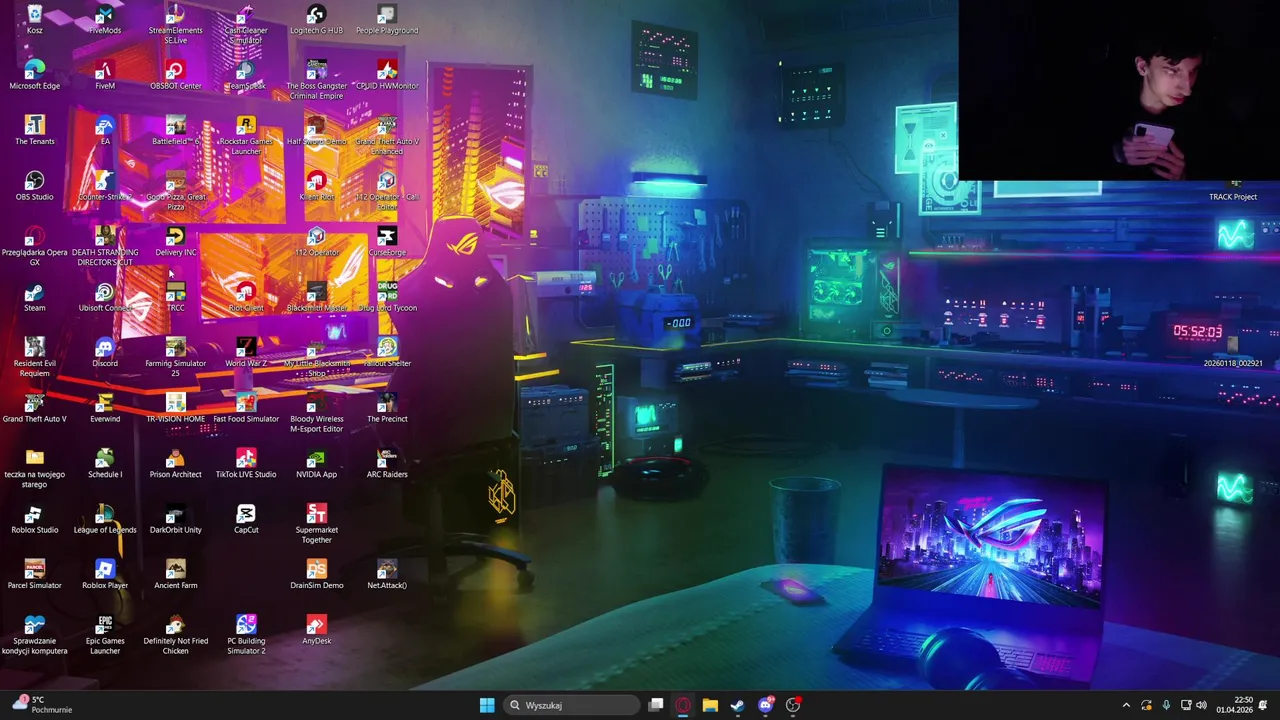Select Logitech G HUB shortcut
Screen dimensions: 1280x720
[317, 19]
